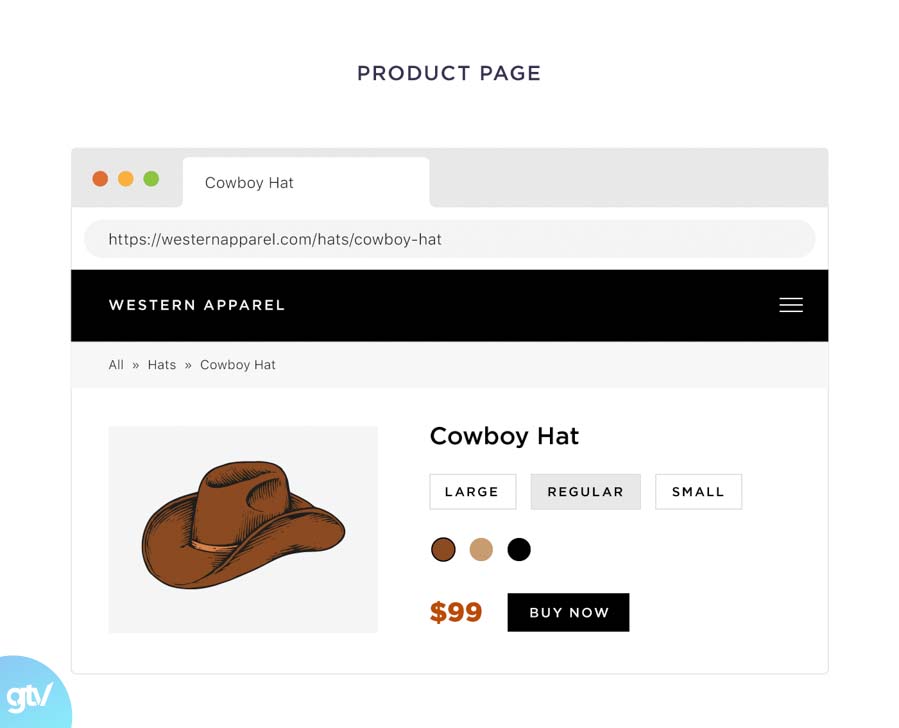Screen dimensions: 899x728
Task: Click the BUY NOW button
Action: coord(568,612)
